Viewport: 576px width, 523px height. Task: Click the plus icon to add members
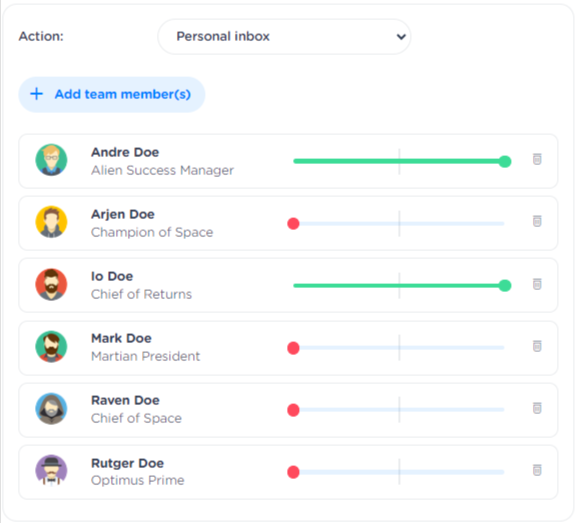click(x=36, y=94)
